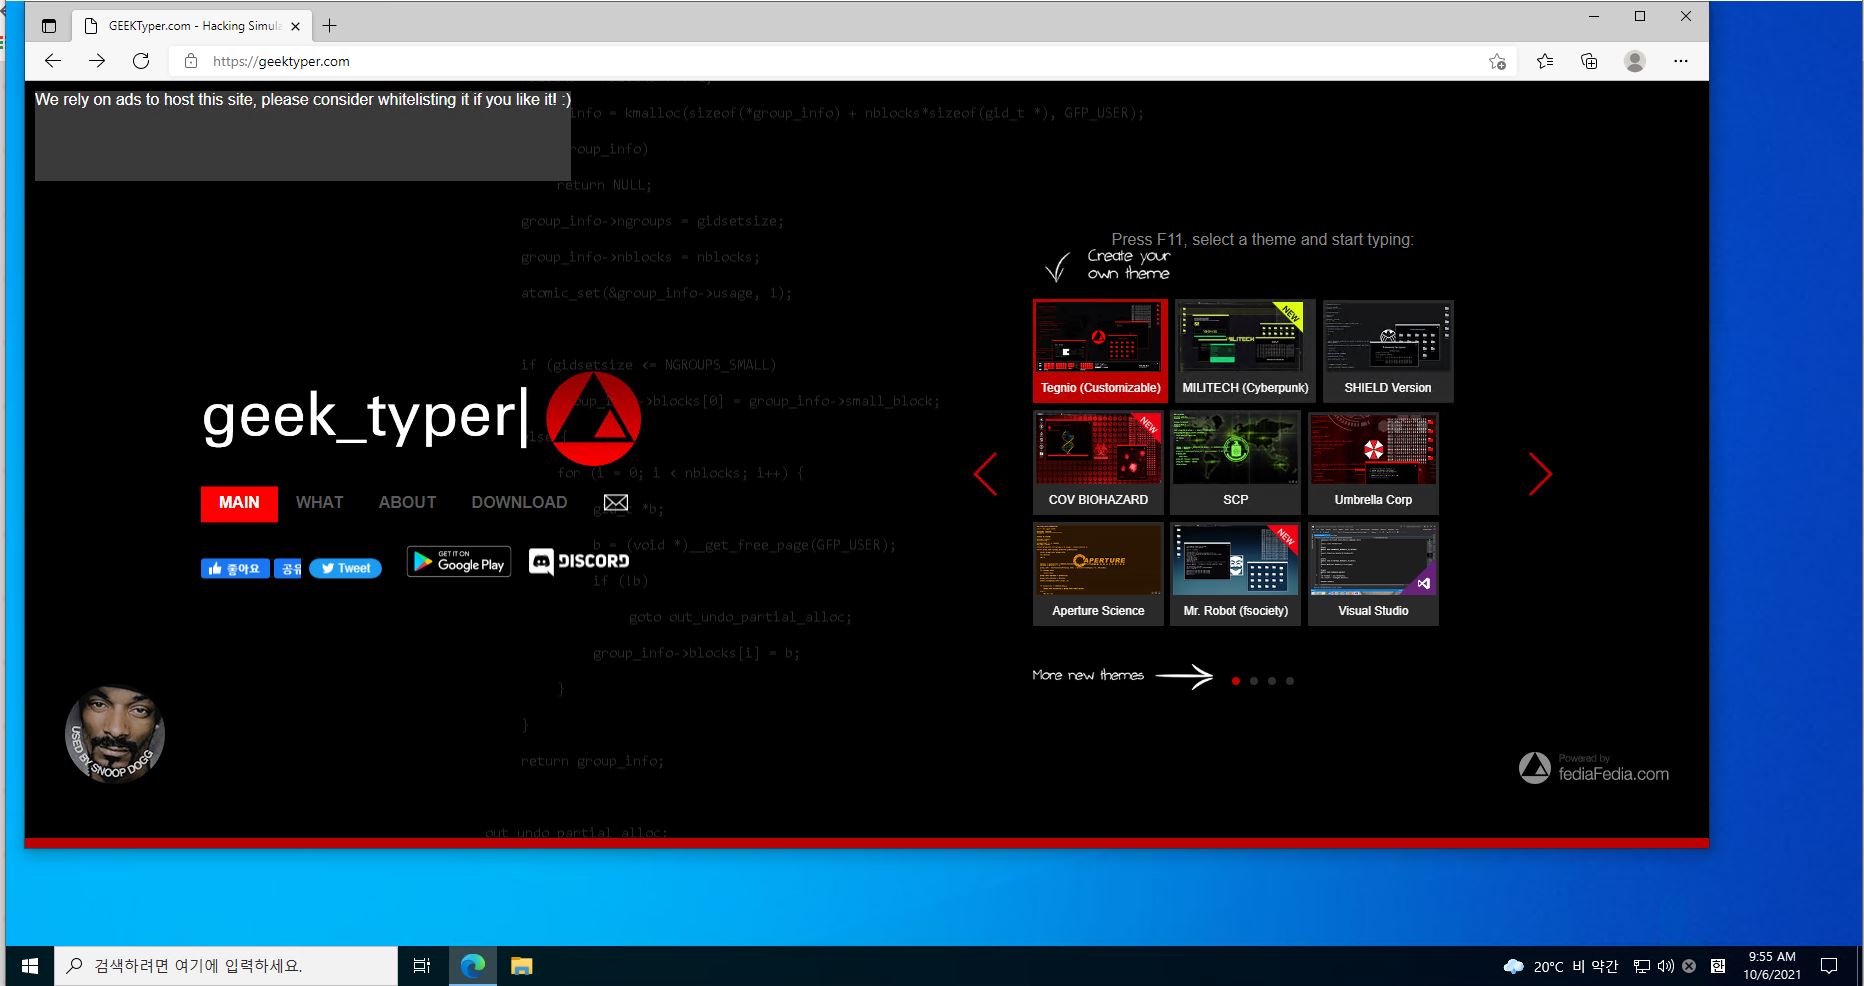
Task: Select the second theme page dot
Action: 1254,681
